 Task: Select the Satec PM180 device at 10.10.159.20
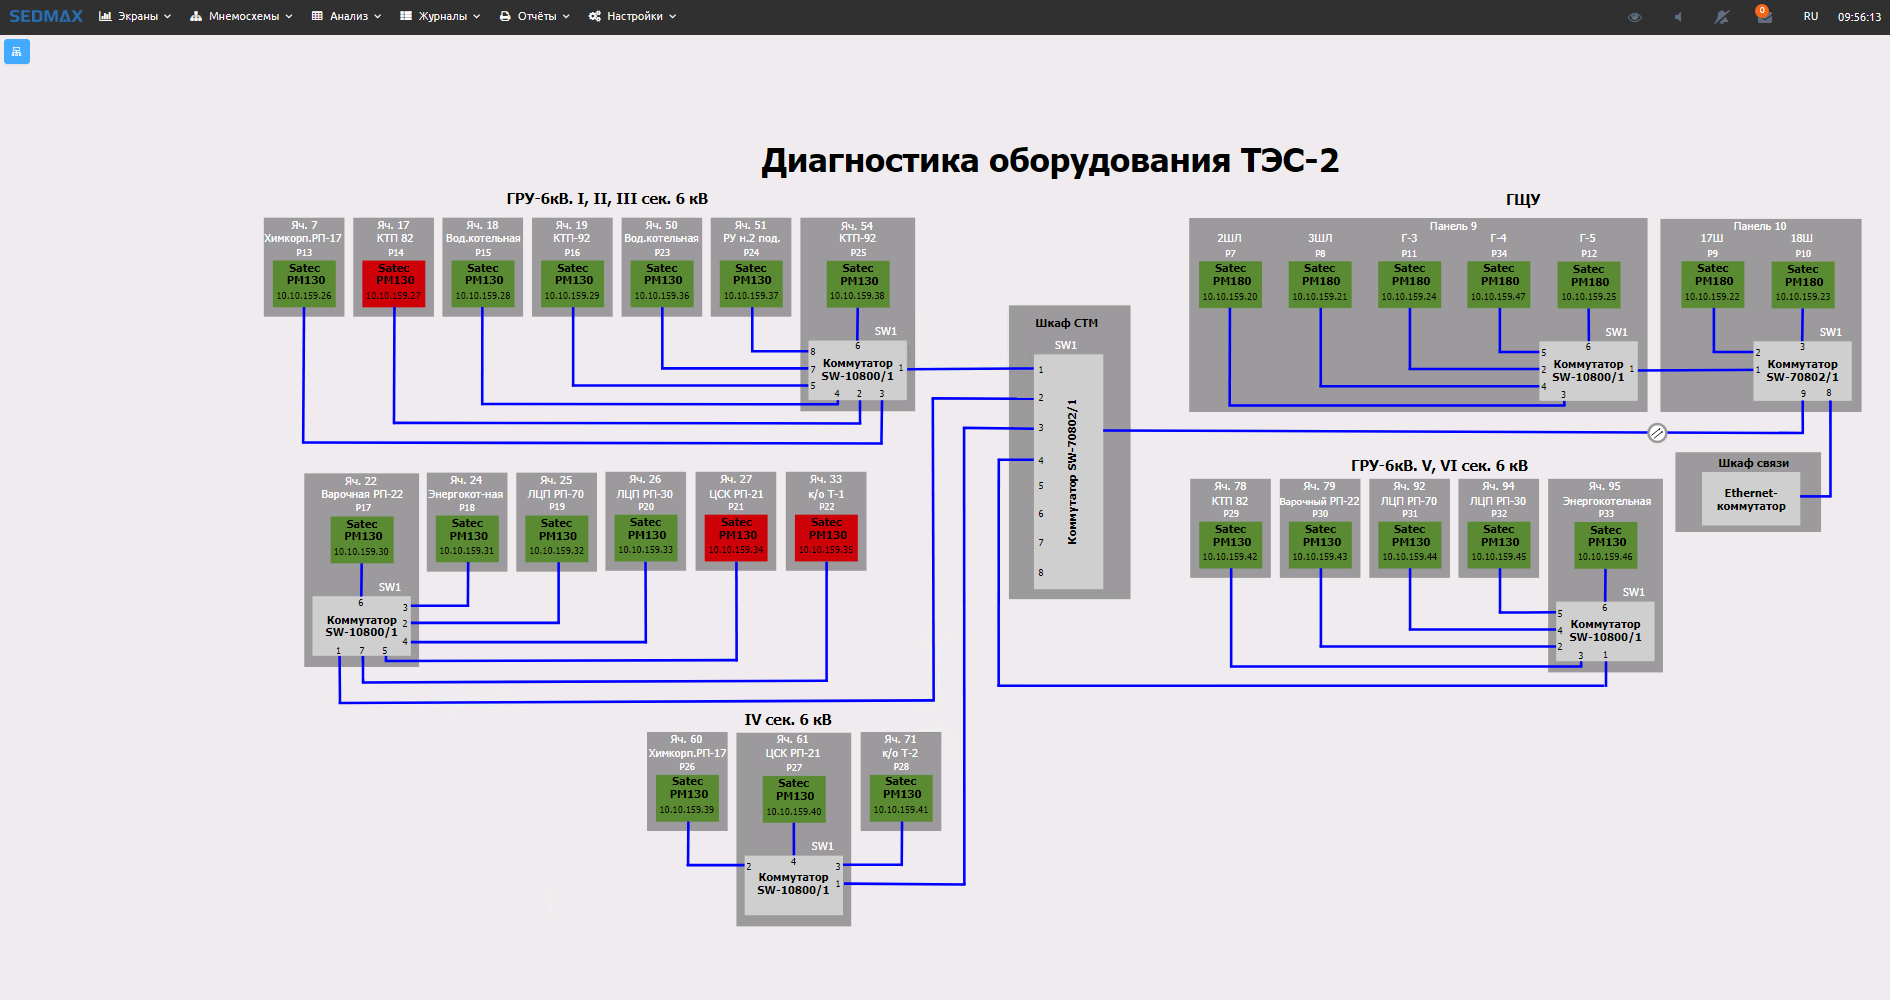click(1230, 284)
